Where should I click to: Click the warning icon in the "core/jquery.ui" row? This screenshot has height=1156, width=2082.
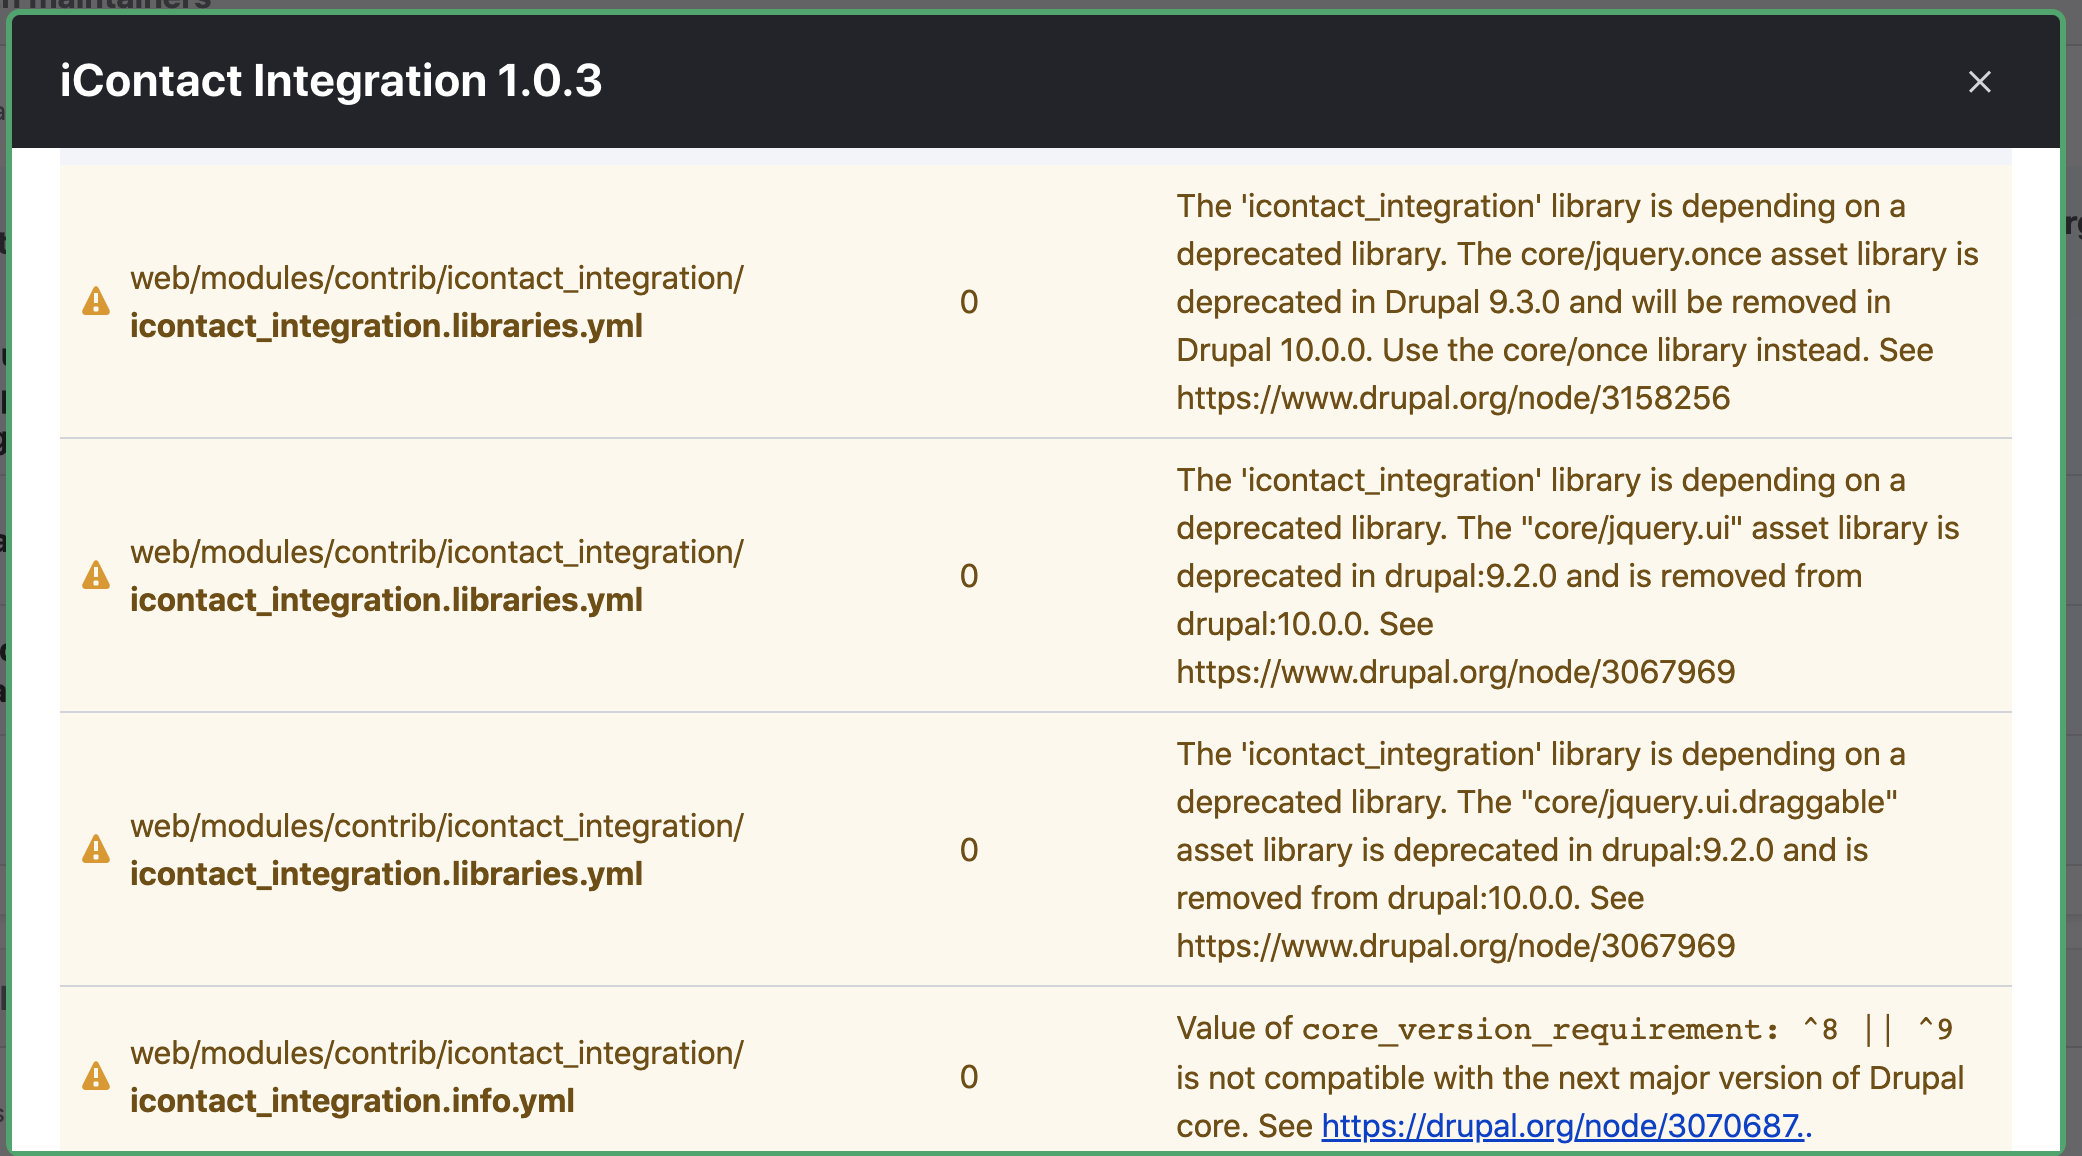[x=96, y=575]
